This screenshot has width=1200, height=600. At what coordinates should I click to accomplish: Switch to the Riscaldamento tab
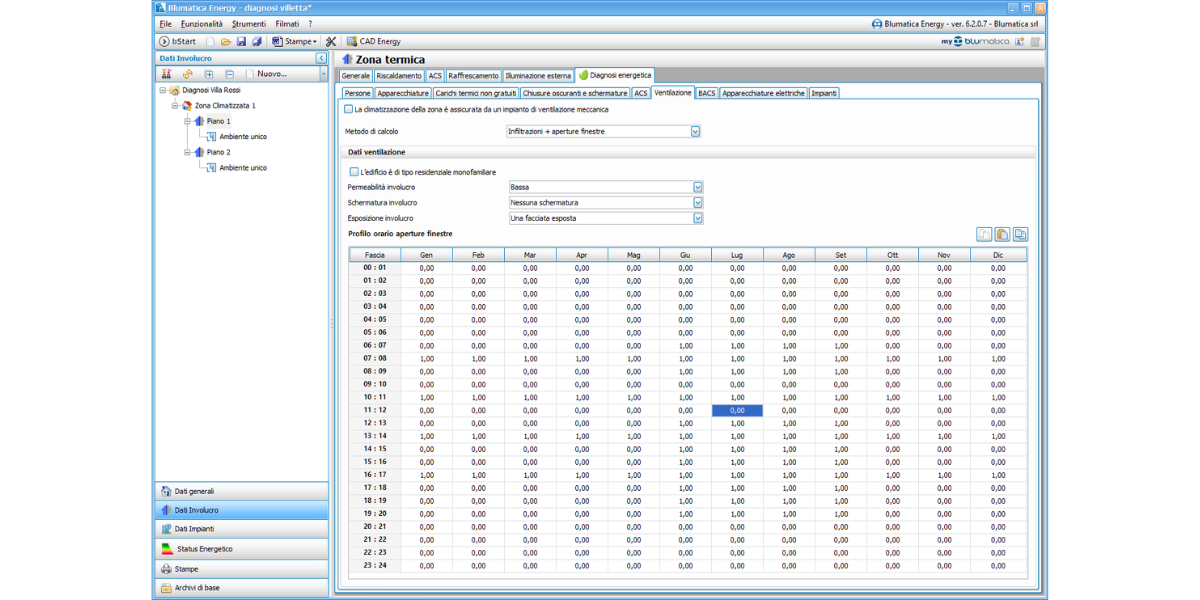pyautogui.click(x=399, y=75)
